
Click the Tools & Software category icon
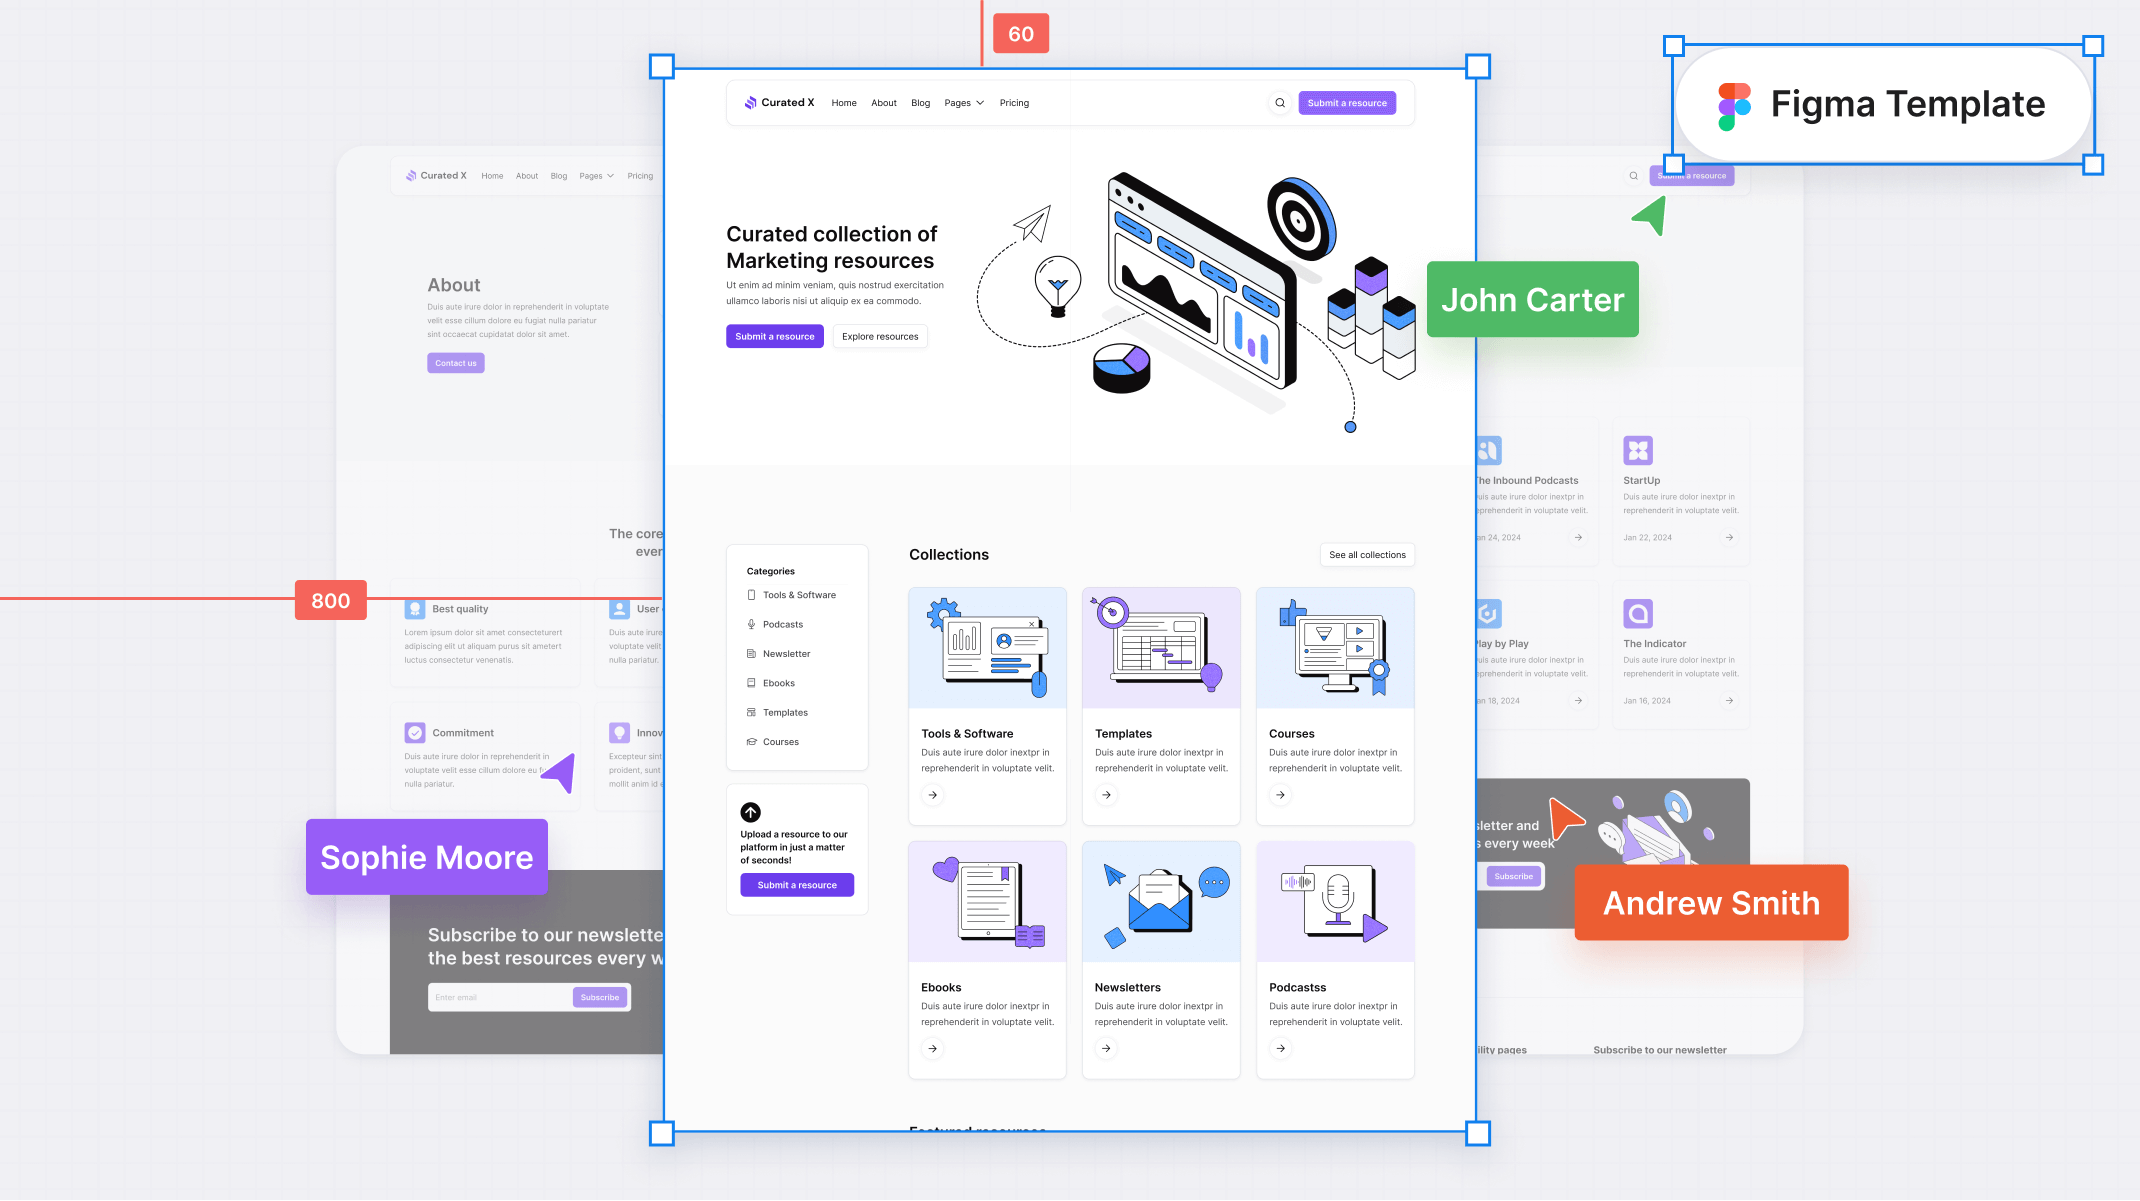coord(751,594)
